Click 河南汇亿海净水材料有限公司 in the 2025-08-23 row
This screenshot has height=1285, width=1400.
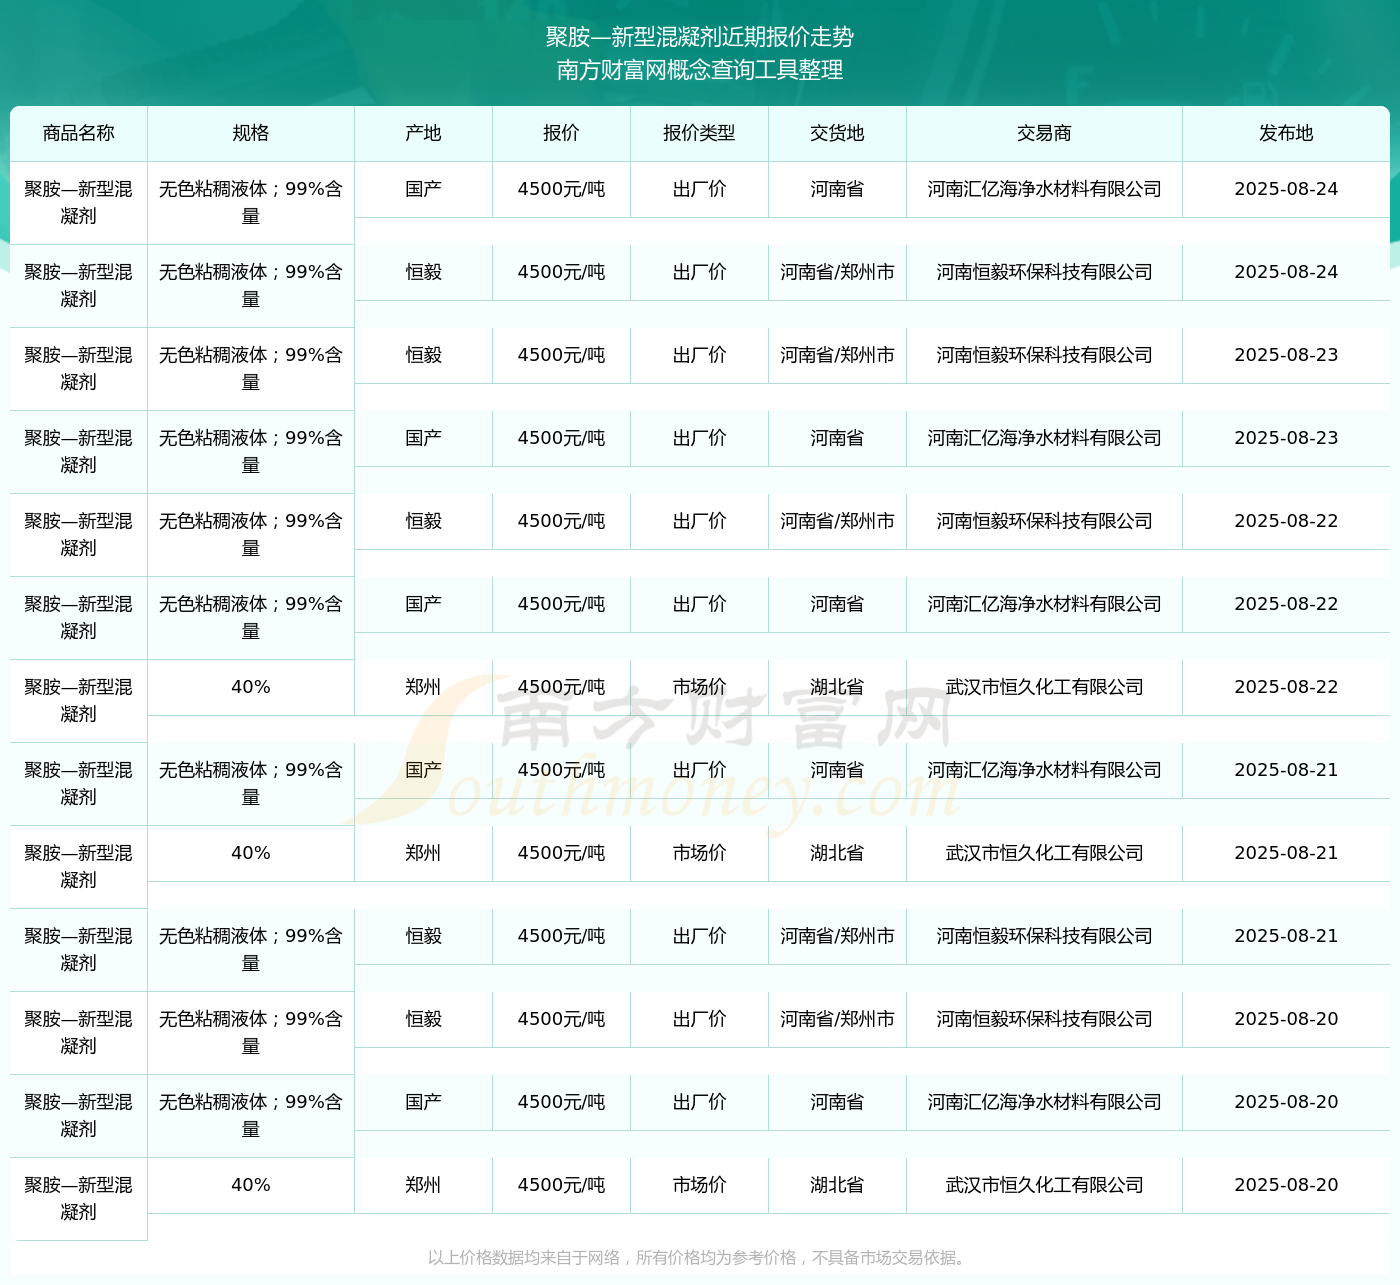pos(1044,438)
